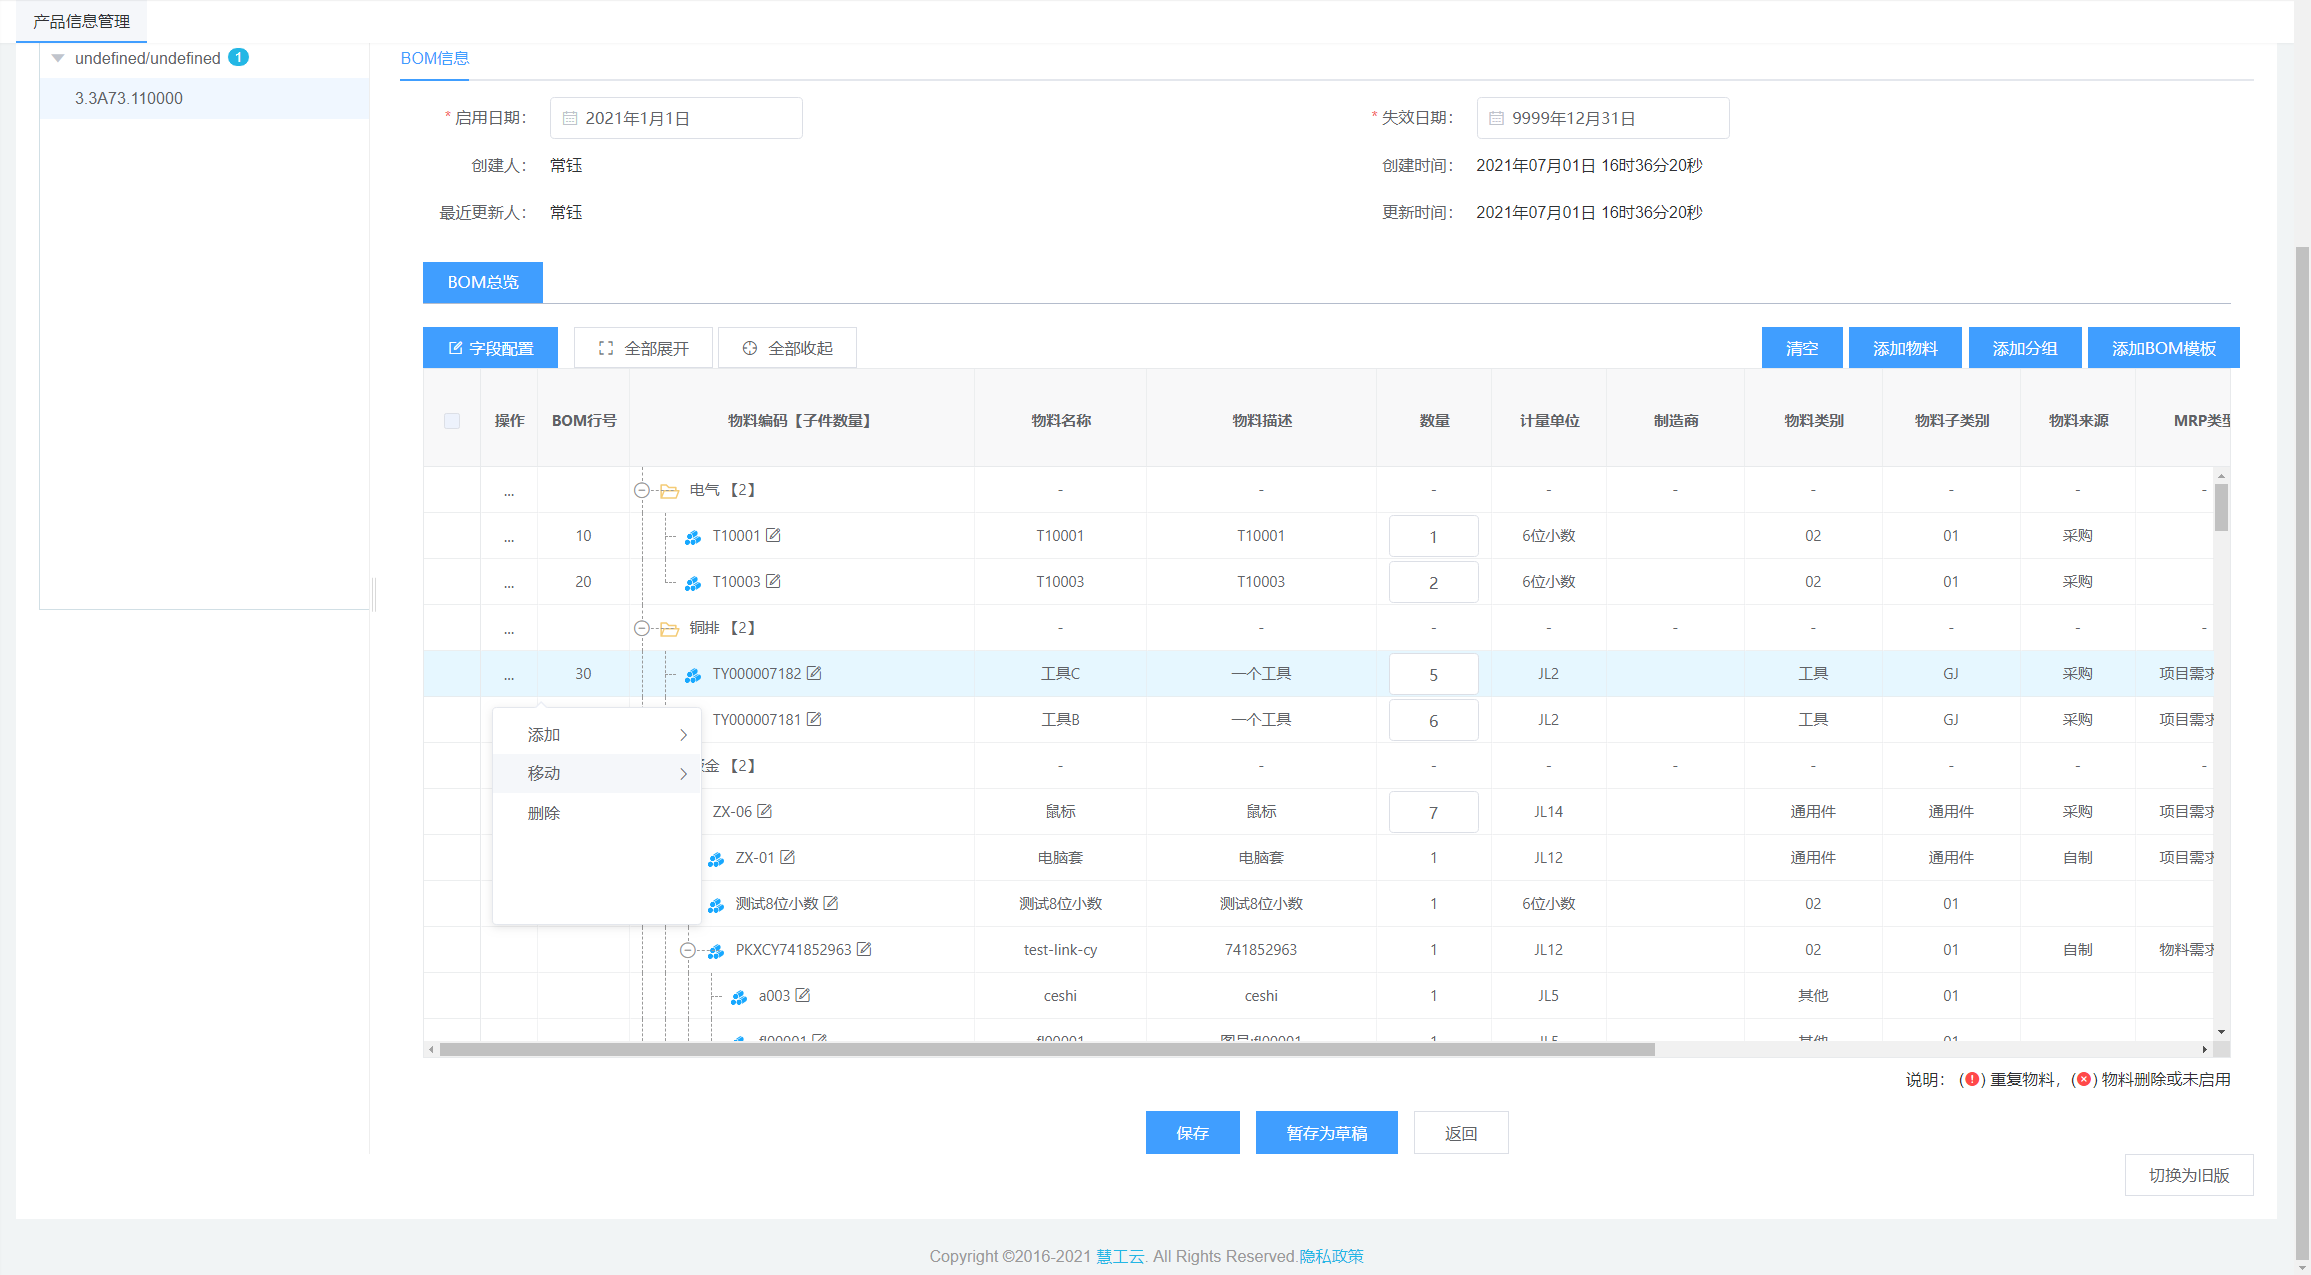Click edit icon next to T10001
The height and width of the screenshot is (1275, 2311).
[773, 535]
